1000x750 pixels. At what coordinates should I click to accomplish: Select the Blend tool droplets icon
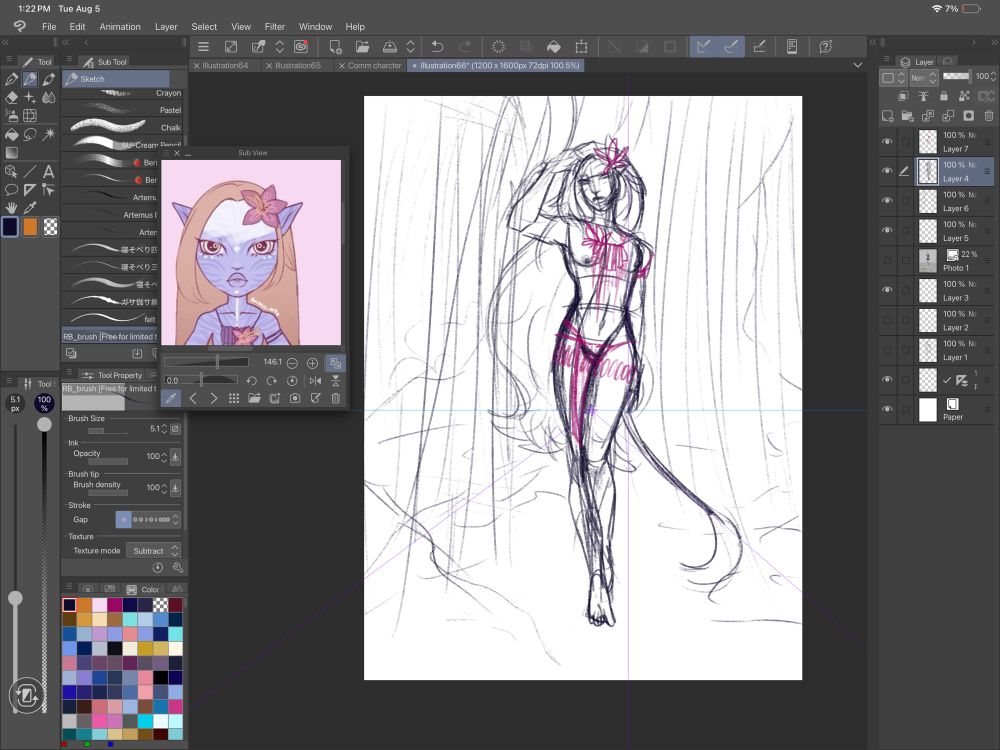click(48, 98)
